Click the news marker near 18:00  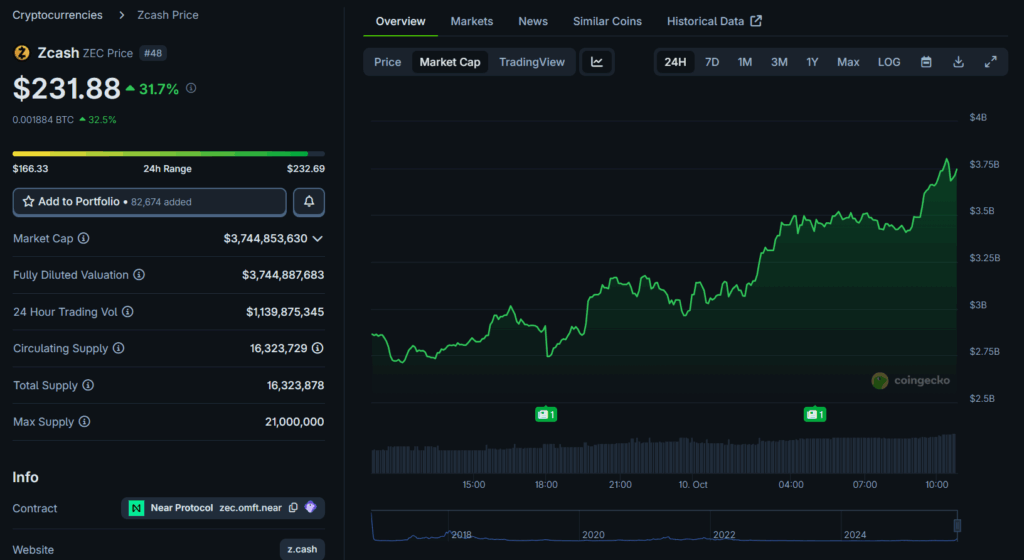pos(546,414)
